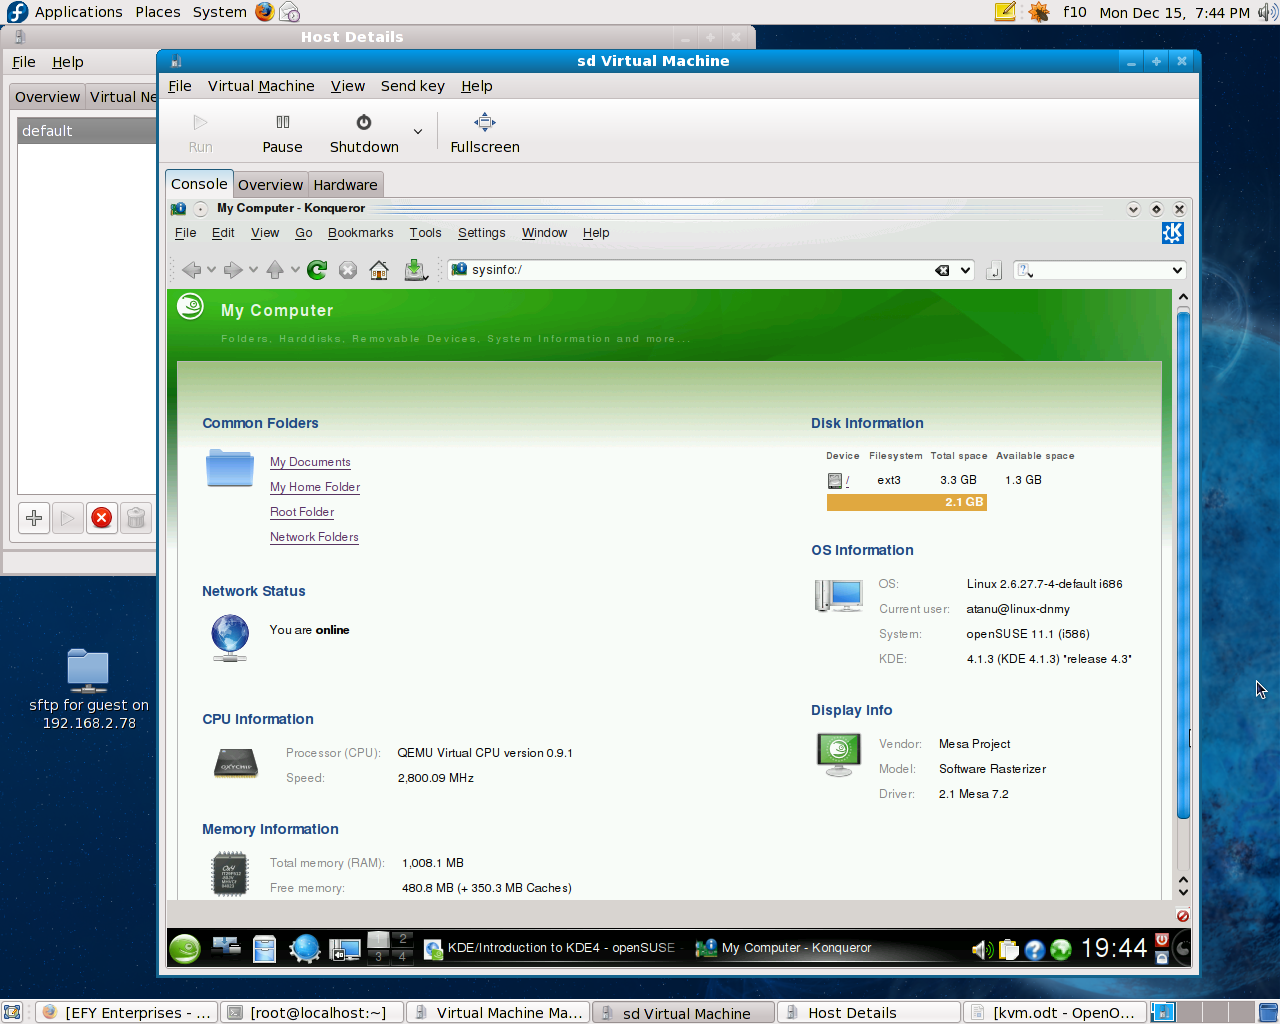Switch to the Hardware tab

[345, 185]
